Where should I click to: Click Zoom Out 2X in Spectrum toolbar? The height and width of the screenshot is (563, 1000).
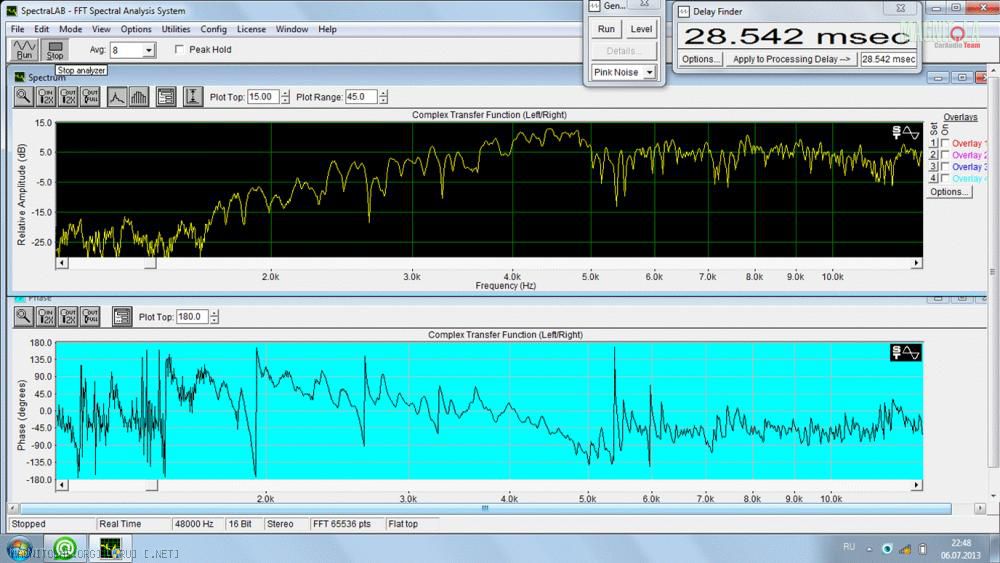click(x=68, y=97)
